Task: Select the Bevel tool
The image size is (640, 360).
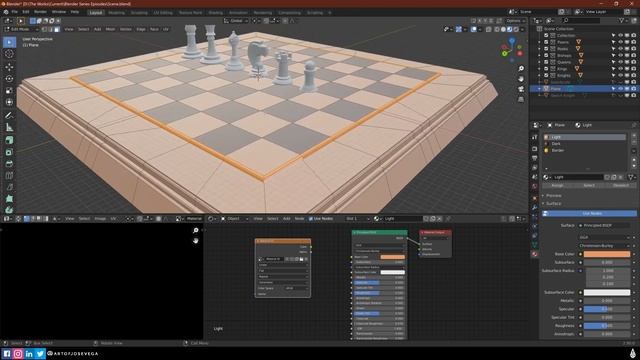Action: (9, 164)
